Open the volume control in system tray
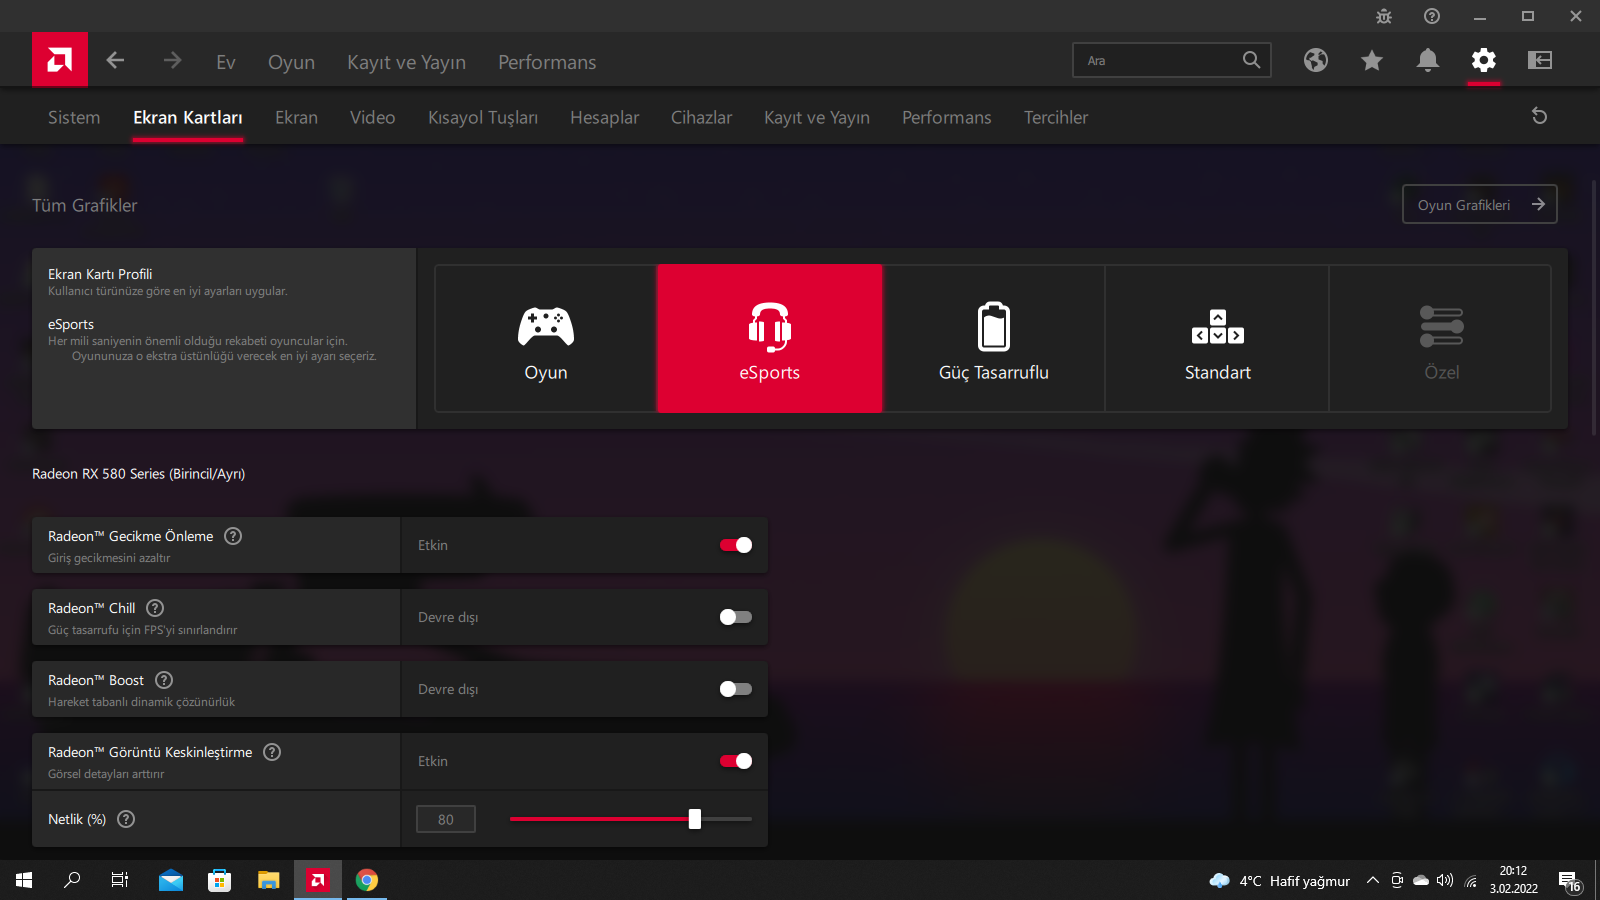The width and height of the screenshot is (1600, 900). (x=1445, y=880)
